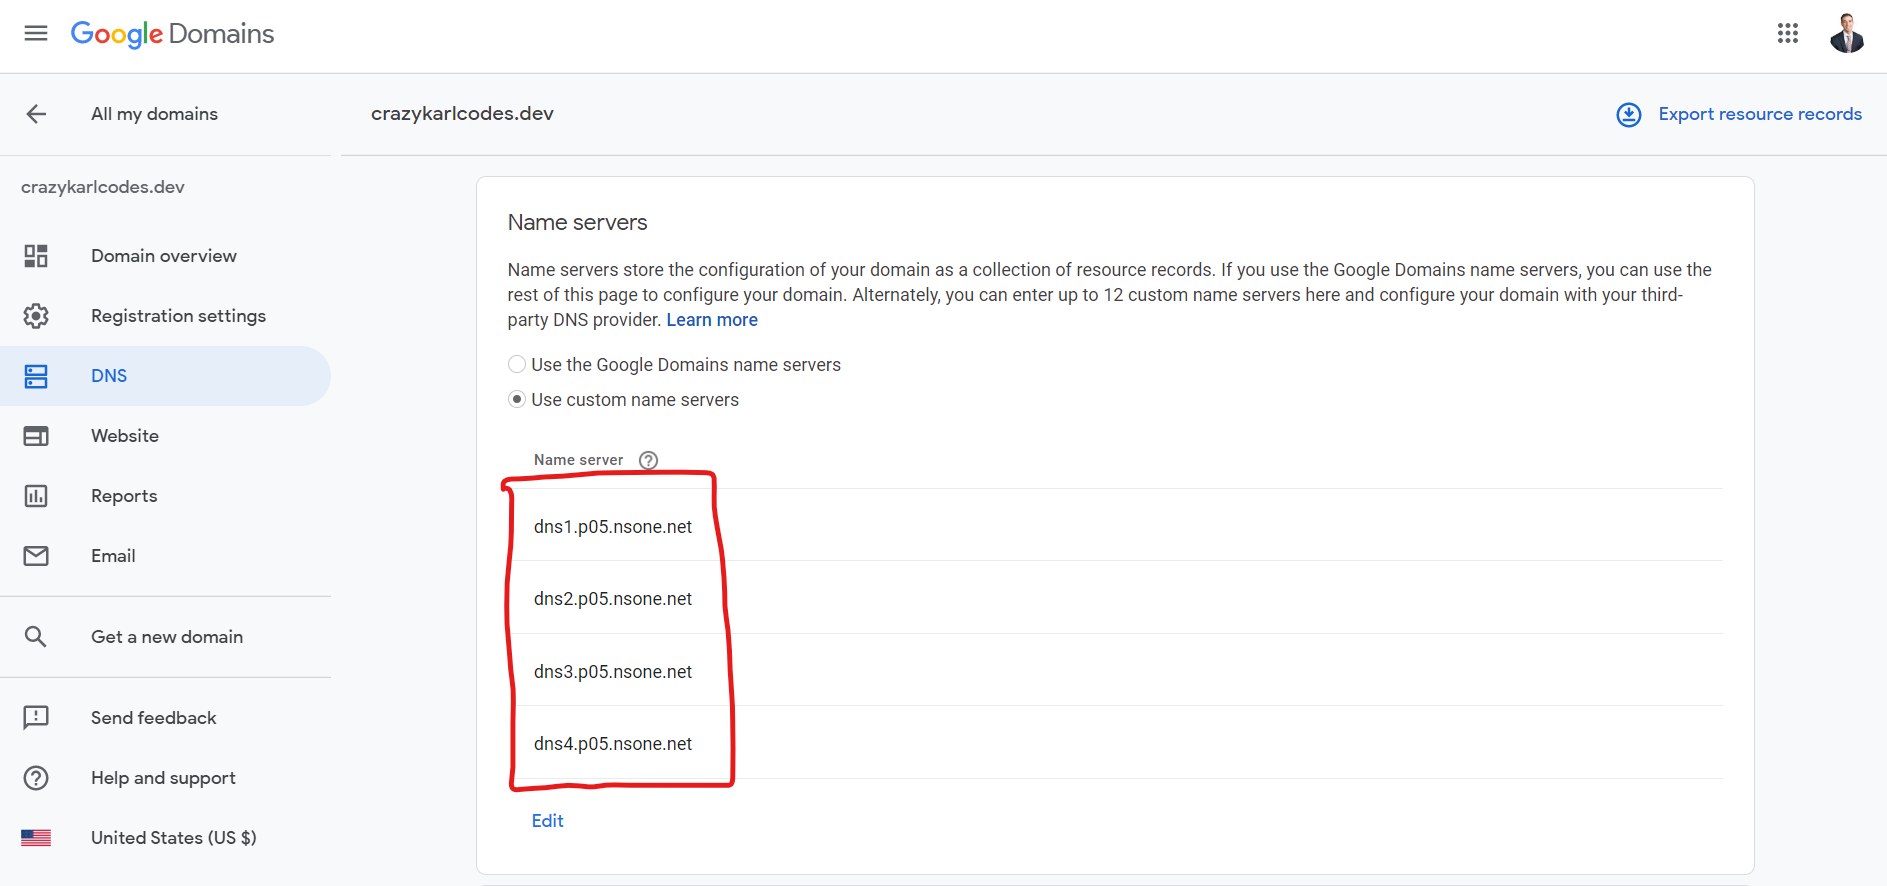This screenshot has width=1887, height=886.
Task: Open the Email section
Action: pos(113,556)
